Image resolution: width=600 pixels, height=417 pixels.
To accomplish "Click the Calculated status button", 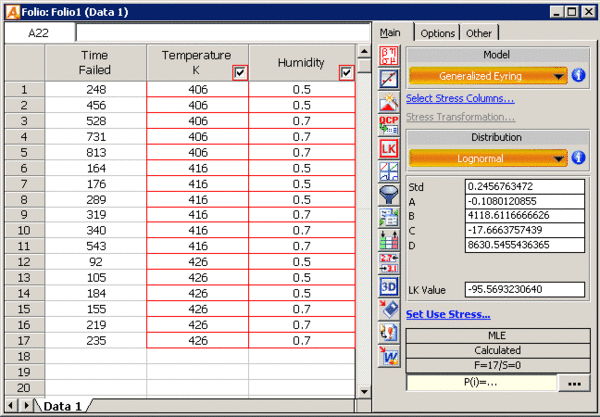I will click(x=498, y=350).
